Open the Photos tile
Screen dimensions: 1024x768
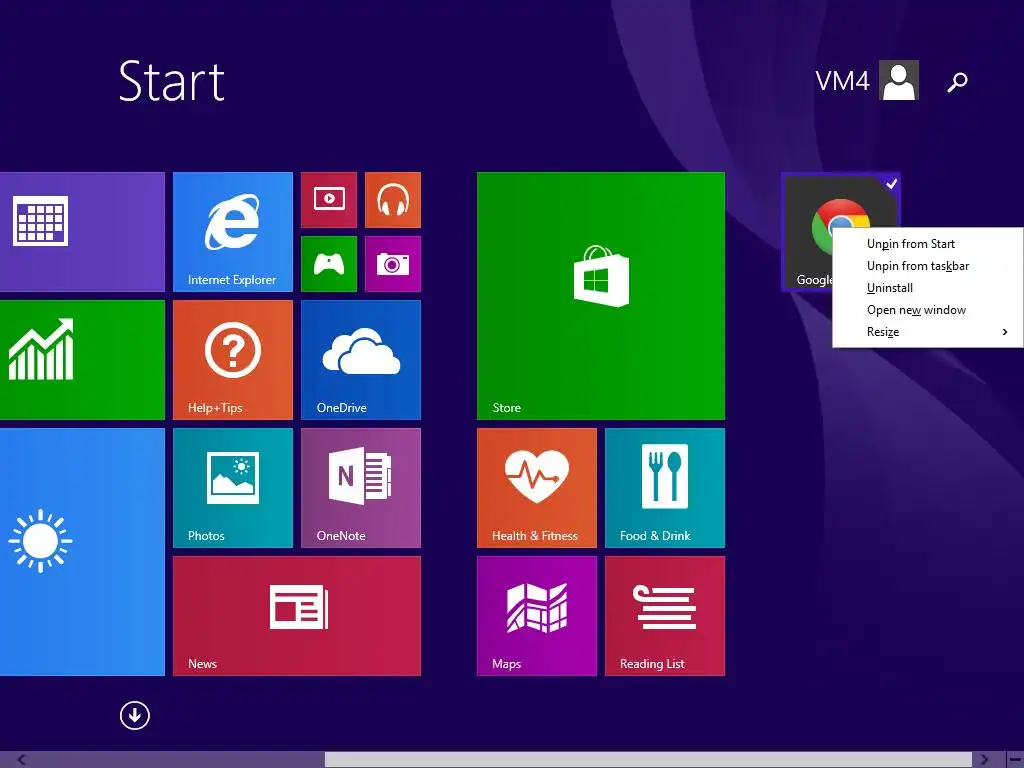coord(232,488)
